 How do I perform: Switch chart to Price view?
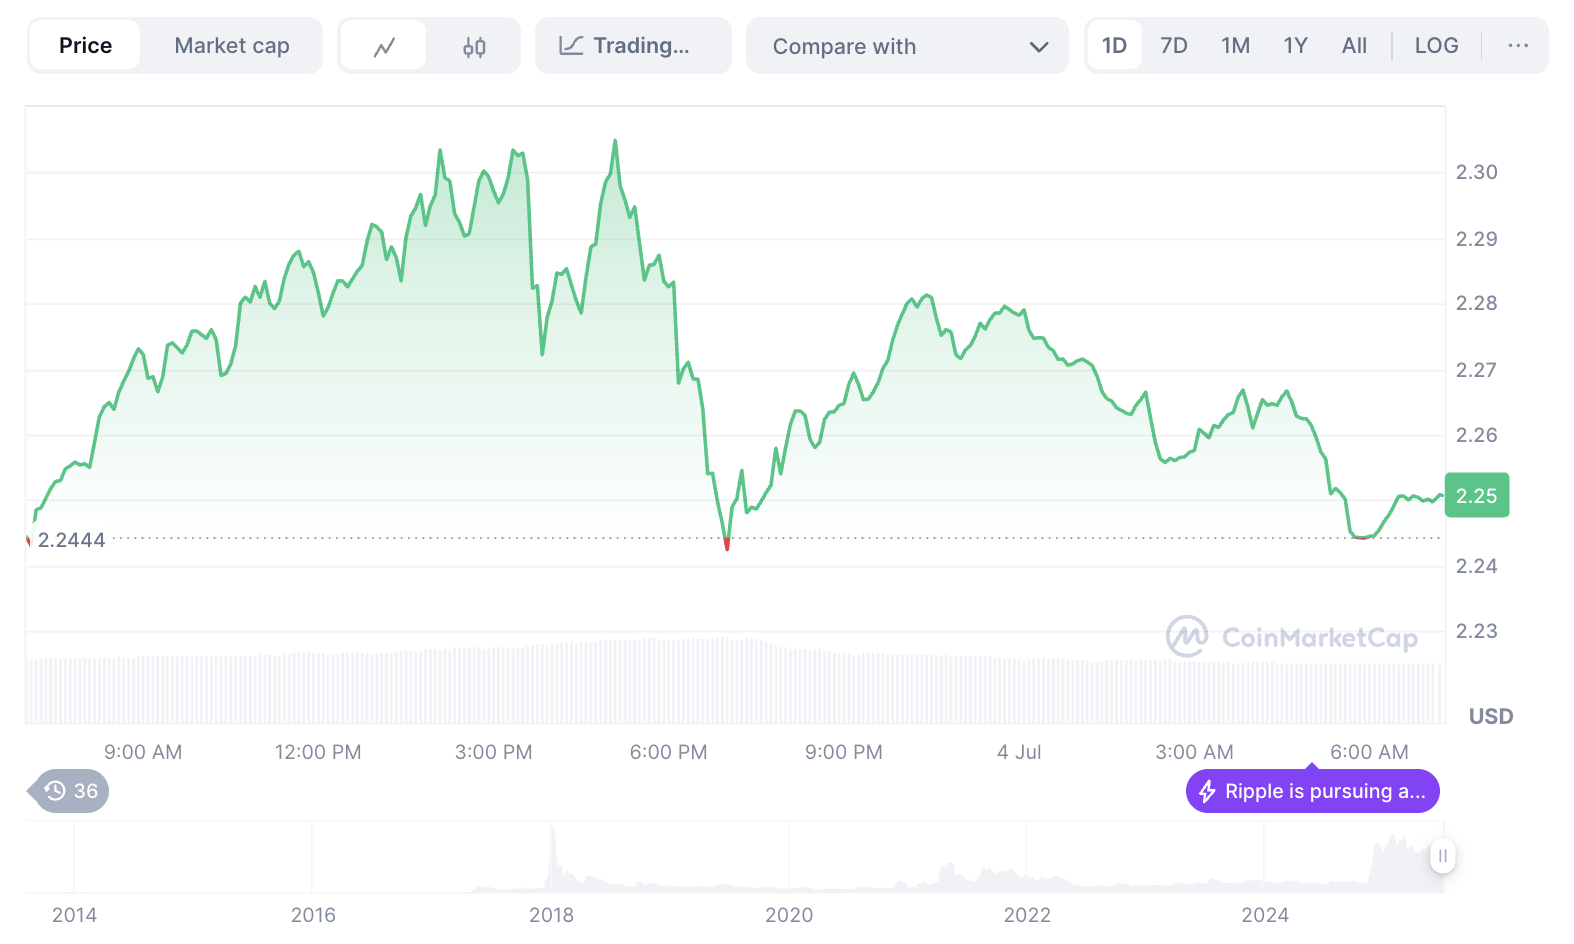click(85, 46)
